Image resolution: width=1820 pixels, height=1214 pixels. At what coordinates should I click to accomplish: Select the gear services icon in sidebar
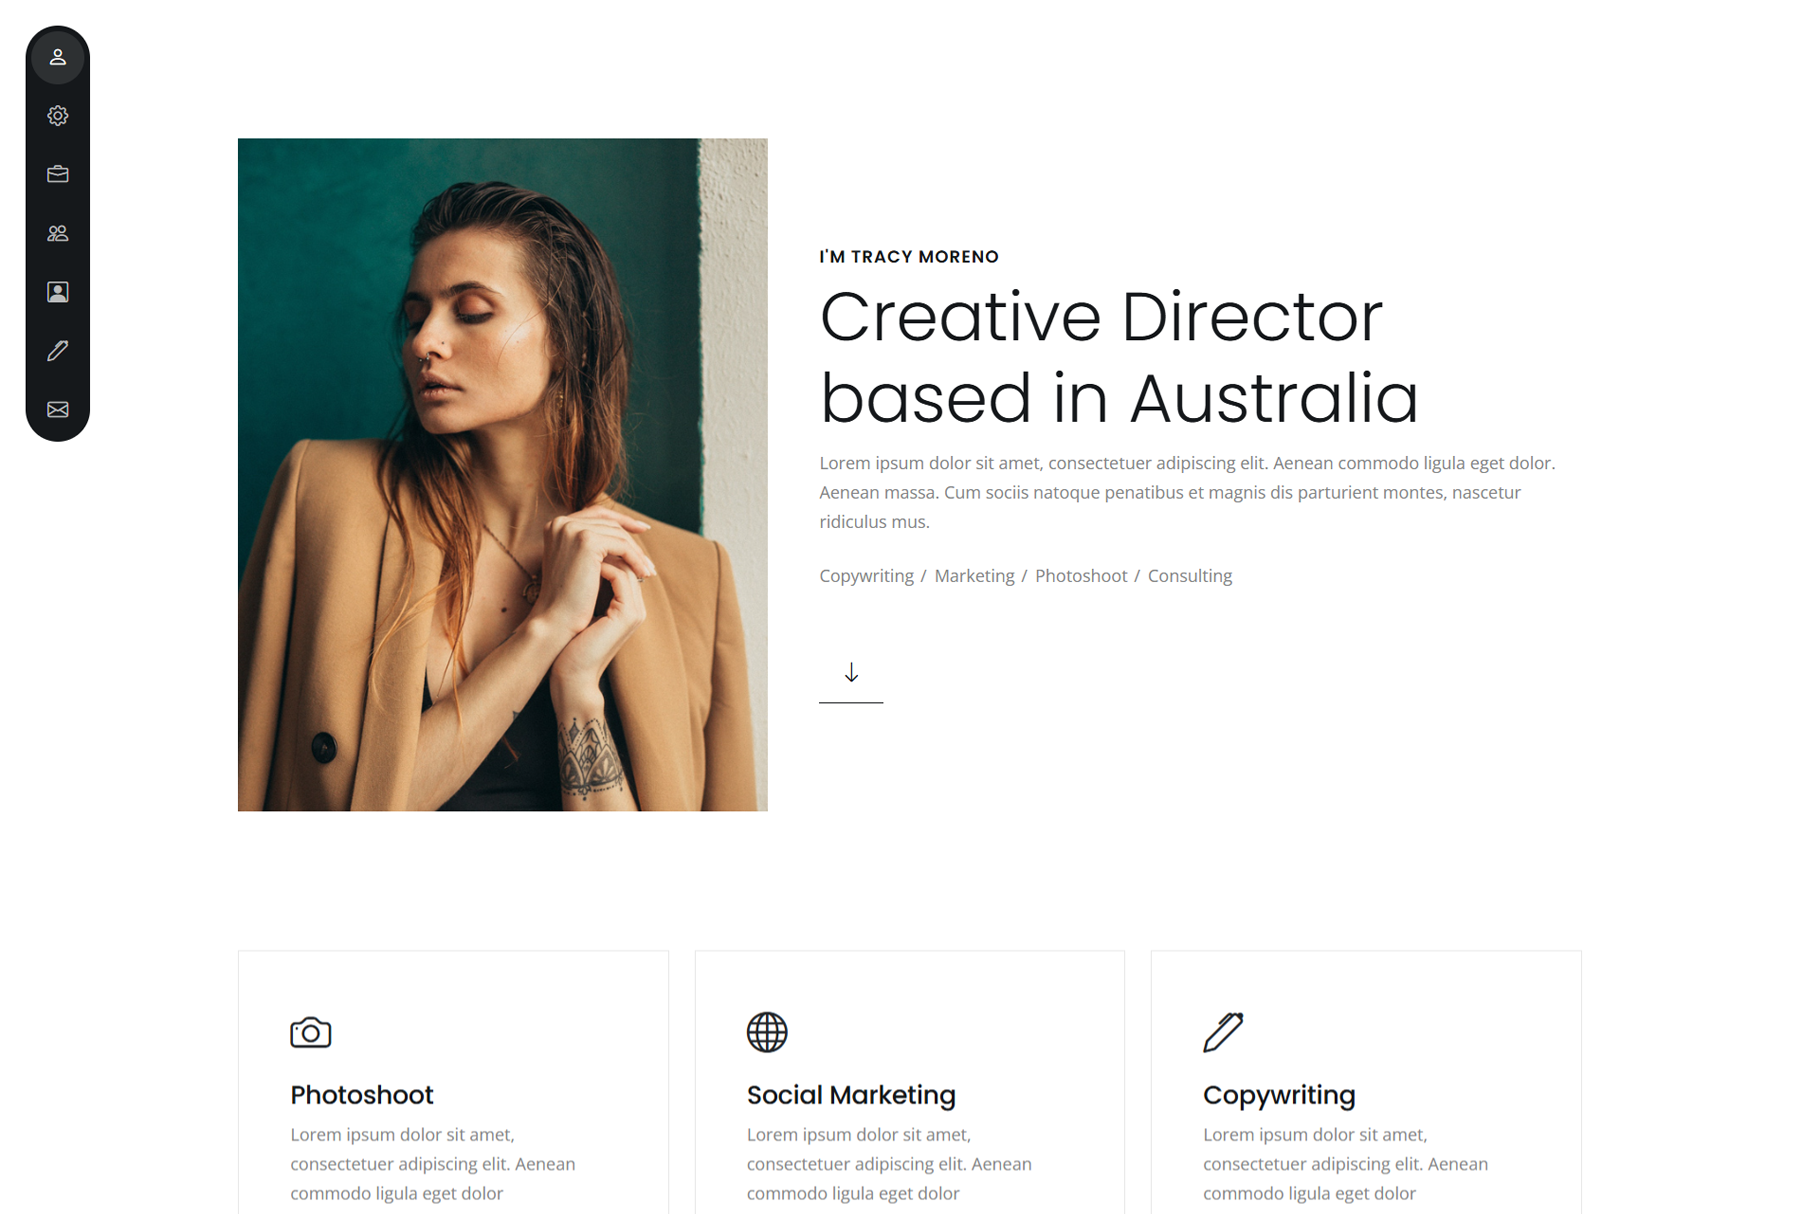click(x=58, y=116)
